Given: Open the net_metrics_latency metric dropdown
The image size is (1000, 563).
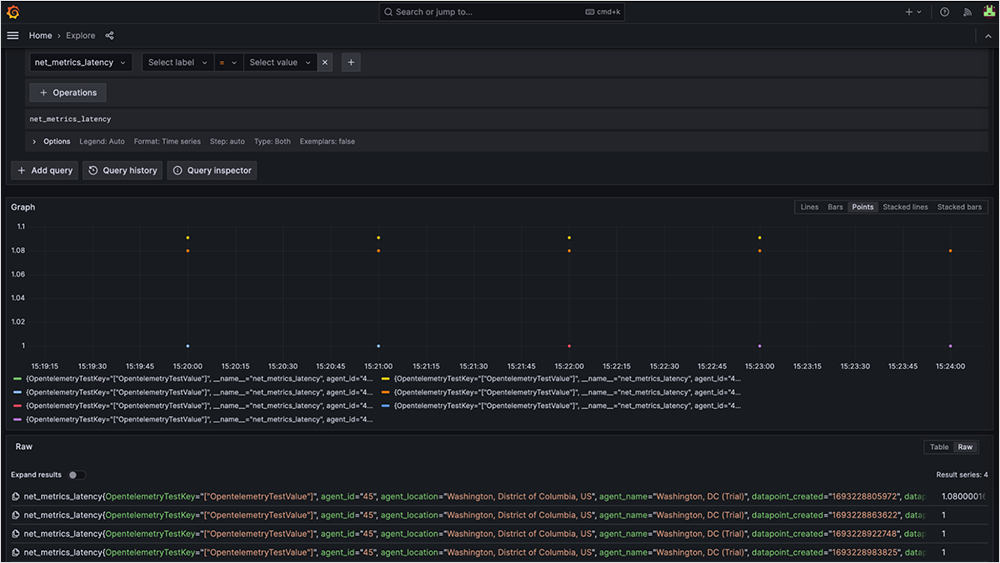Looking at the screenshot, I should (81, 62).
